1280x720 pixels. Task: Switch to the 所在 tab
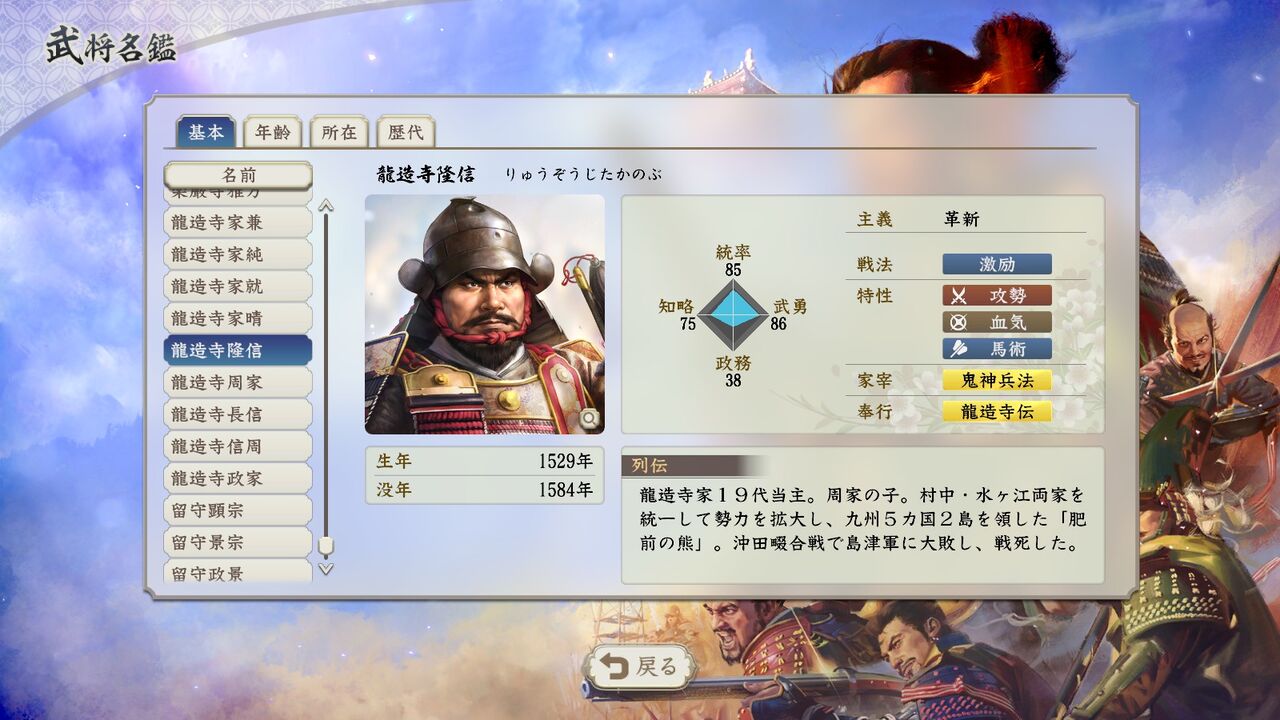click(339, 132)
